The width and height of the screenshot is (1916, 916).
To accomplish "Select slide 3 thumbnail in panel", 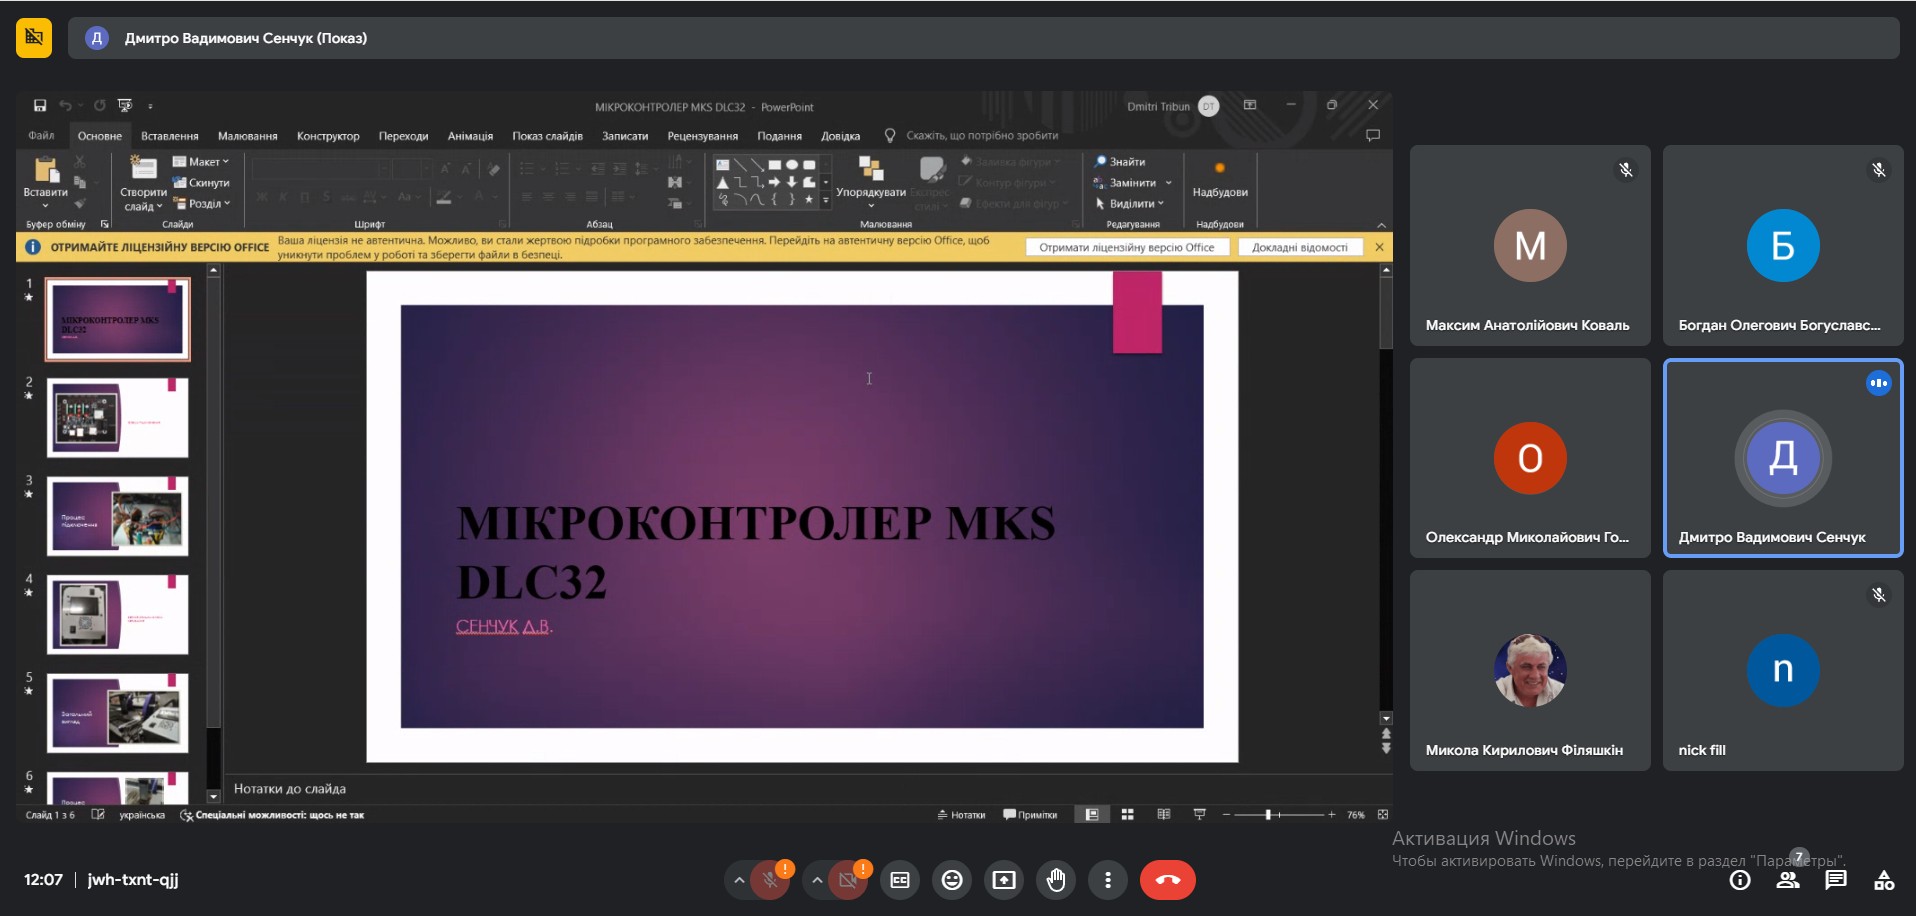I will 117,516.
